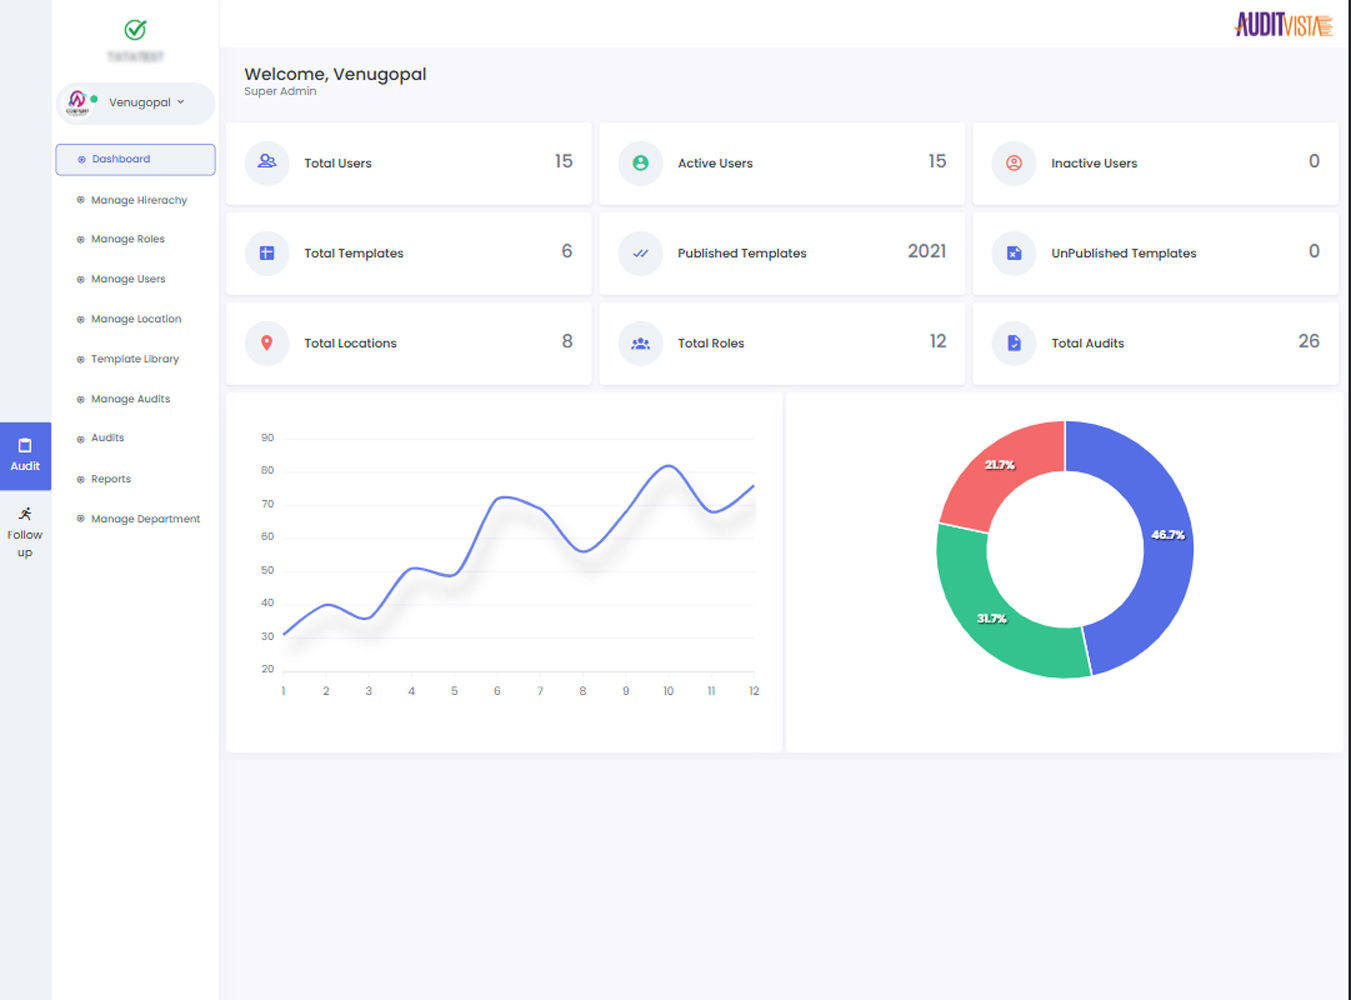The width and height of the screenshot is (1351, 1000).
Task: Click the Total Users count 15
Action: tap(564, 161)
